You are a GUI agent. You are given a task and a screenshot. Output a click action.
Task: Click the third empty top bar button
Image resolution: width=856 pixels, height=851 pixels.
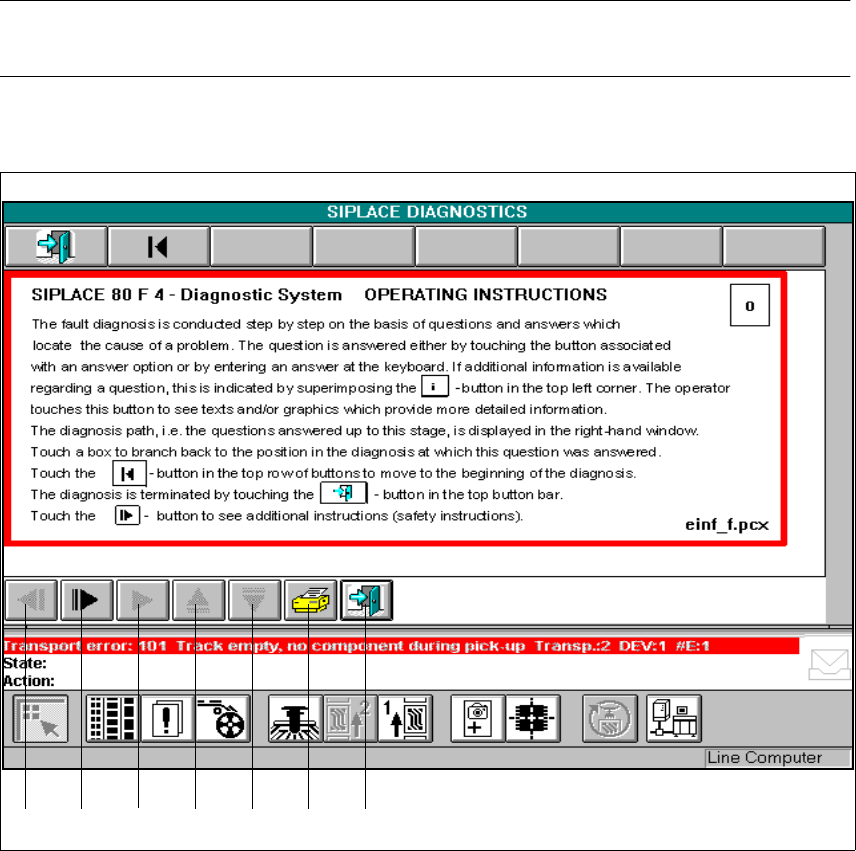(x=466, y=247)
